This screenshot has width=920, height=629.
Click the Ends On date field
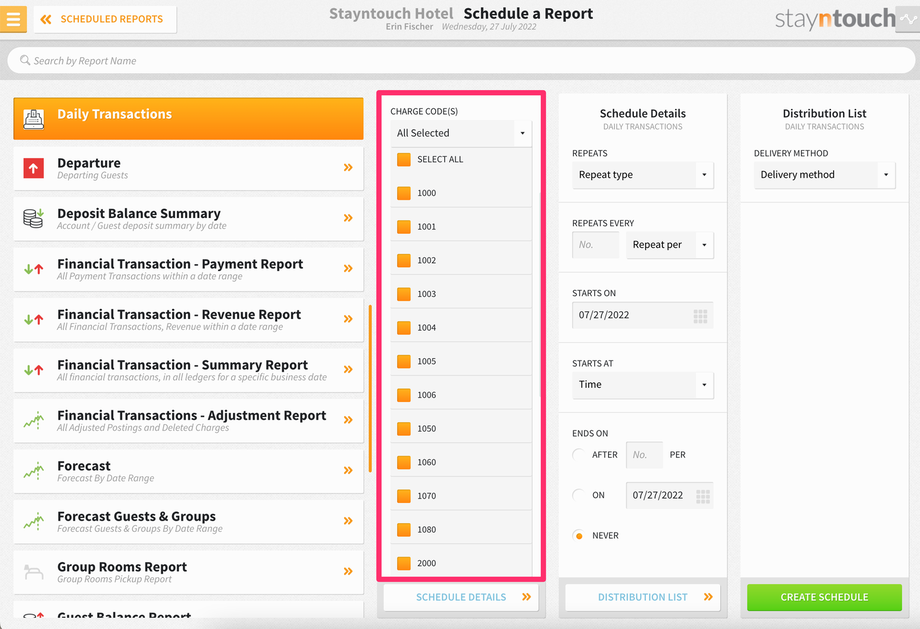pos(669,495)
